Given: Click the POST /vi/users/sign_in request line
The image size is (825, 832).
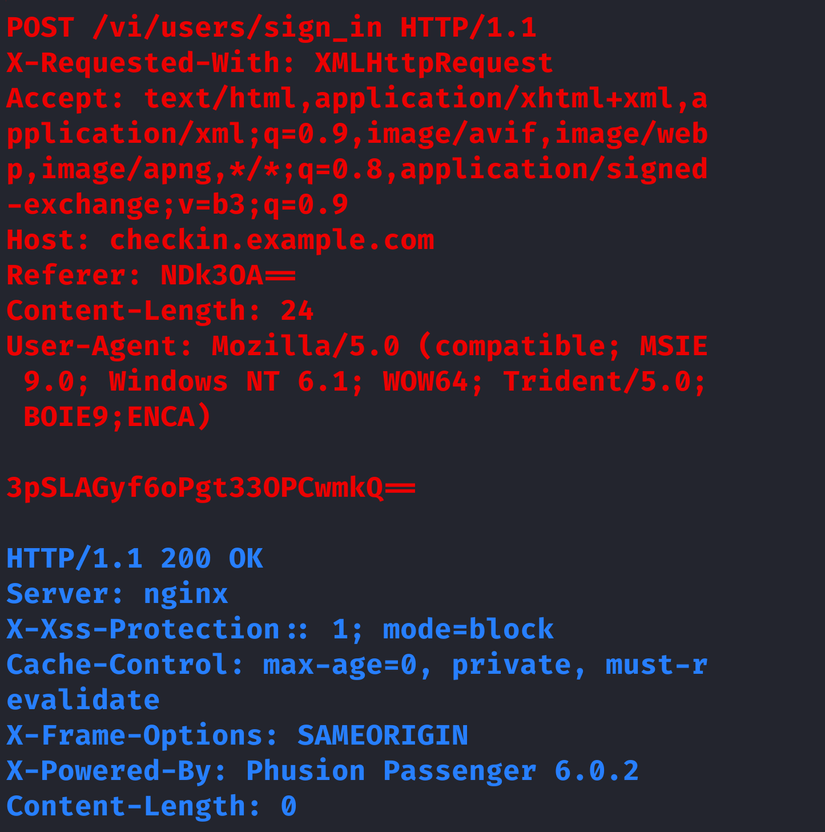Looking at the screenshot, I should [271, 27].
